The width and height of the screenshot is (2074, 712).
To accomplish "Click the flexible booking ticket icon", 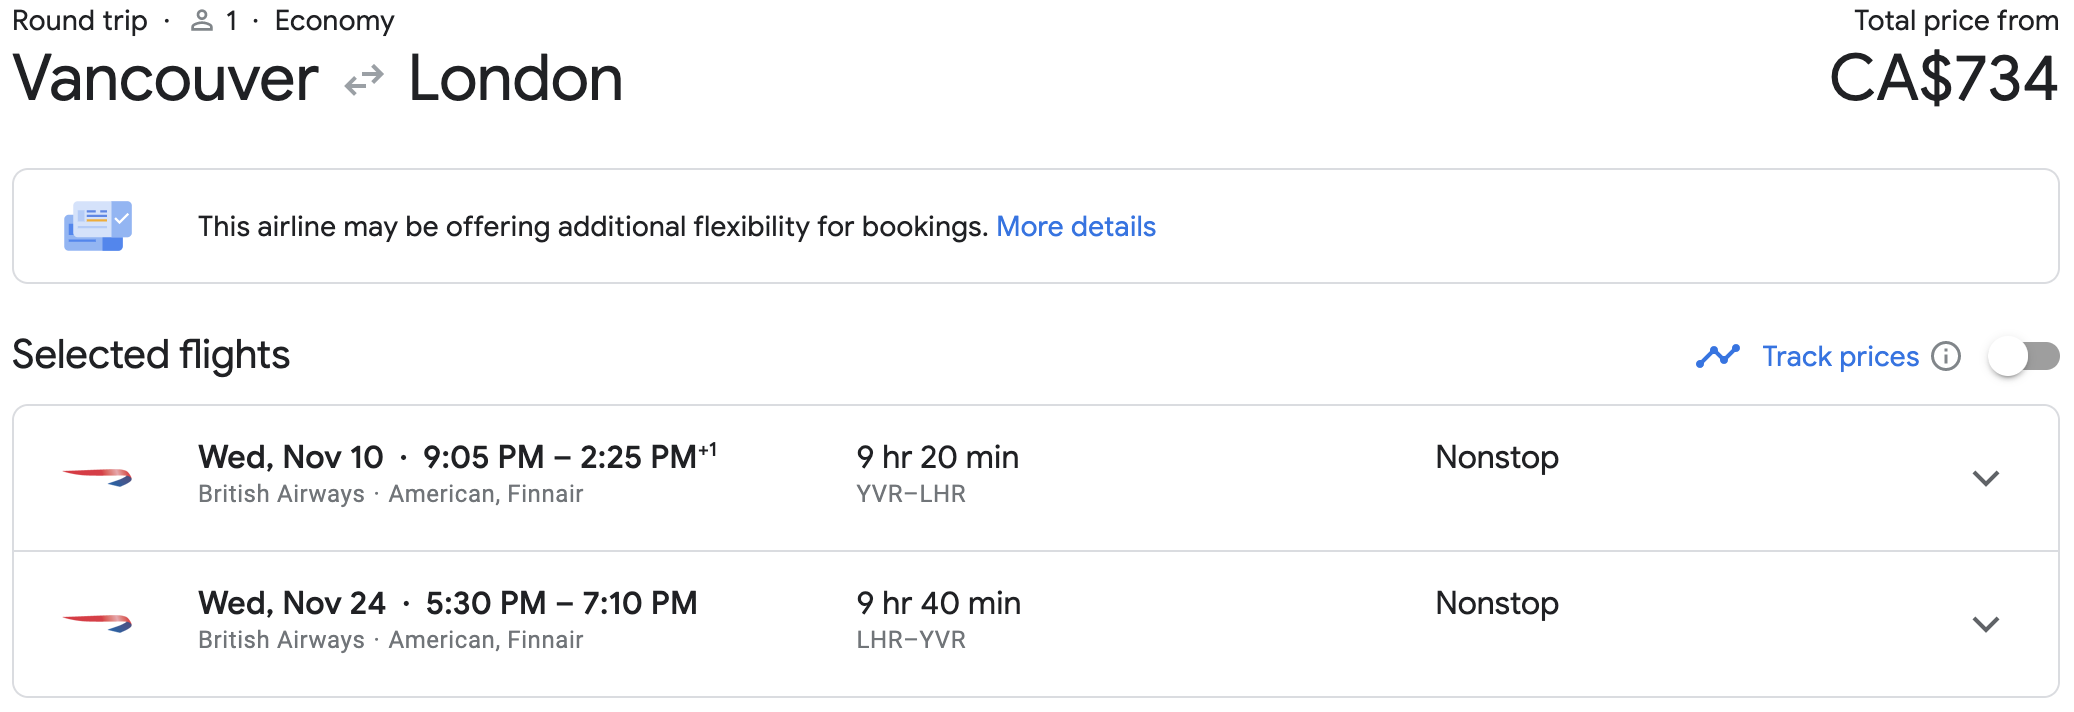I will 97,226.
